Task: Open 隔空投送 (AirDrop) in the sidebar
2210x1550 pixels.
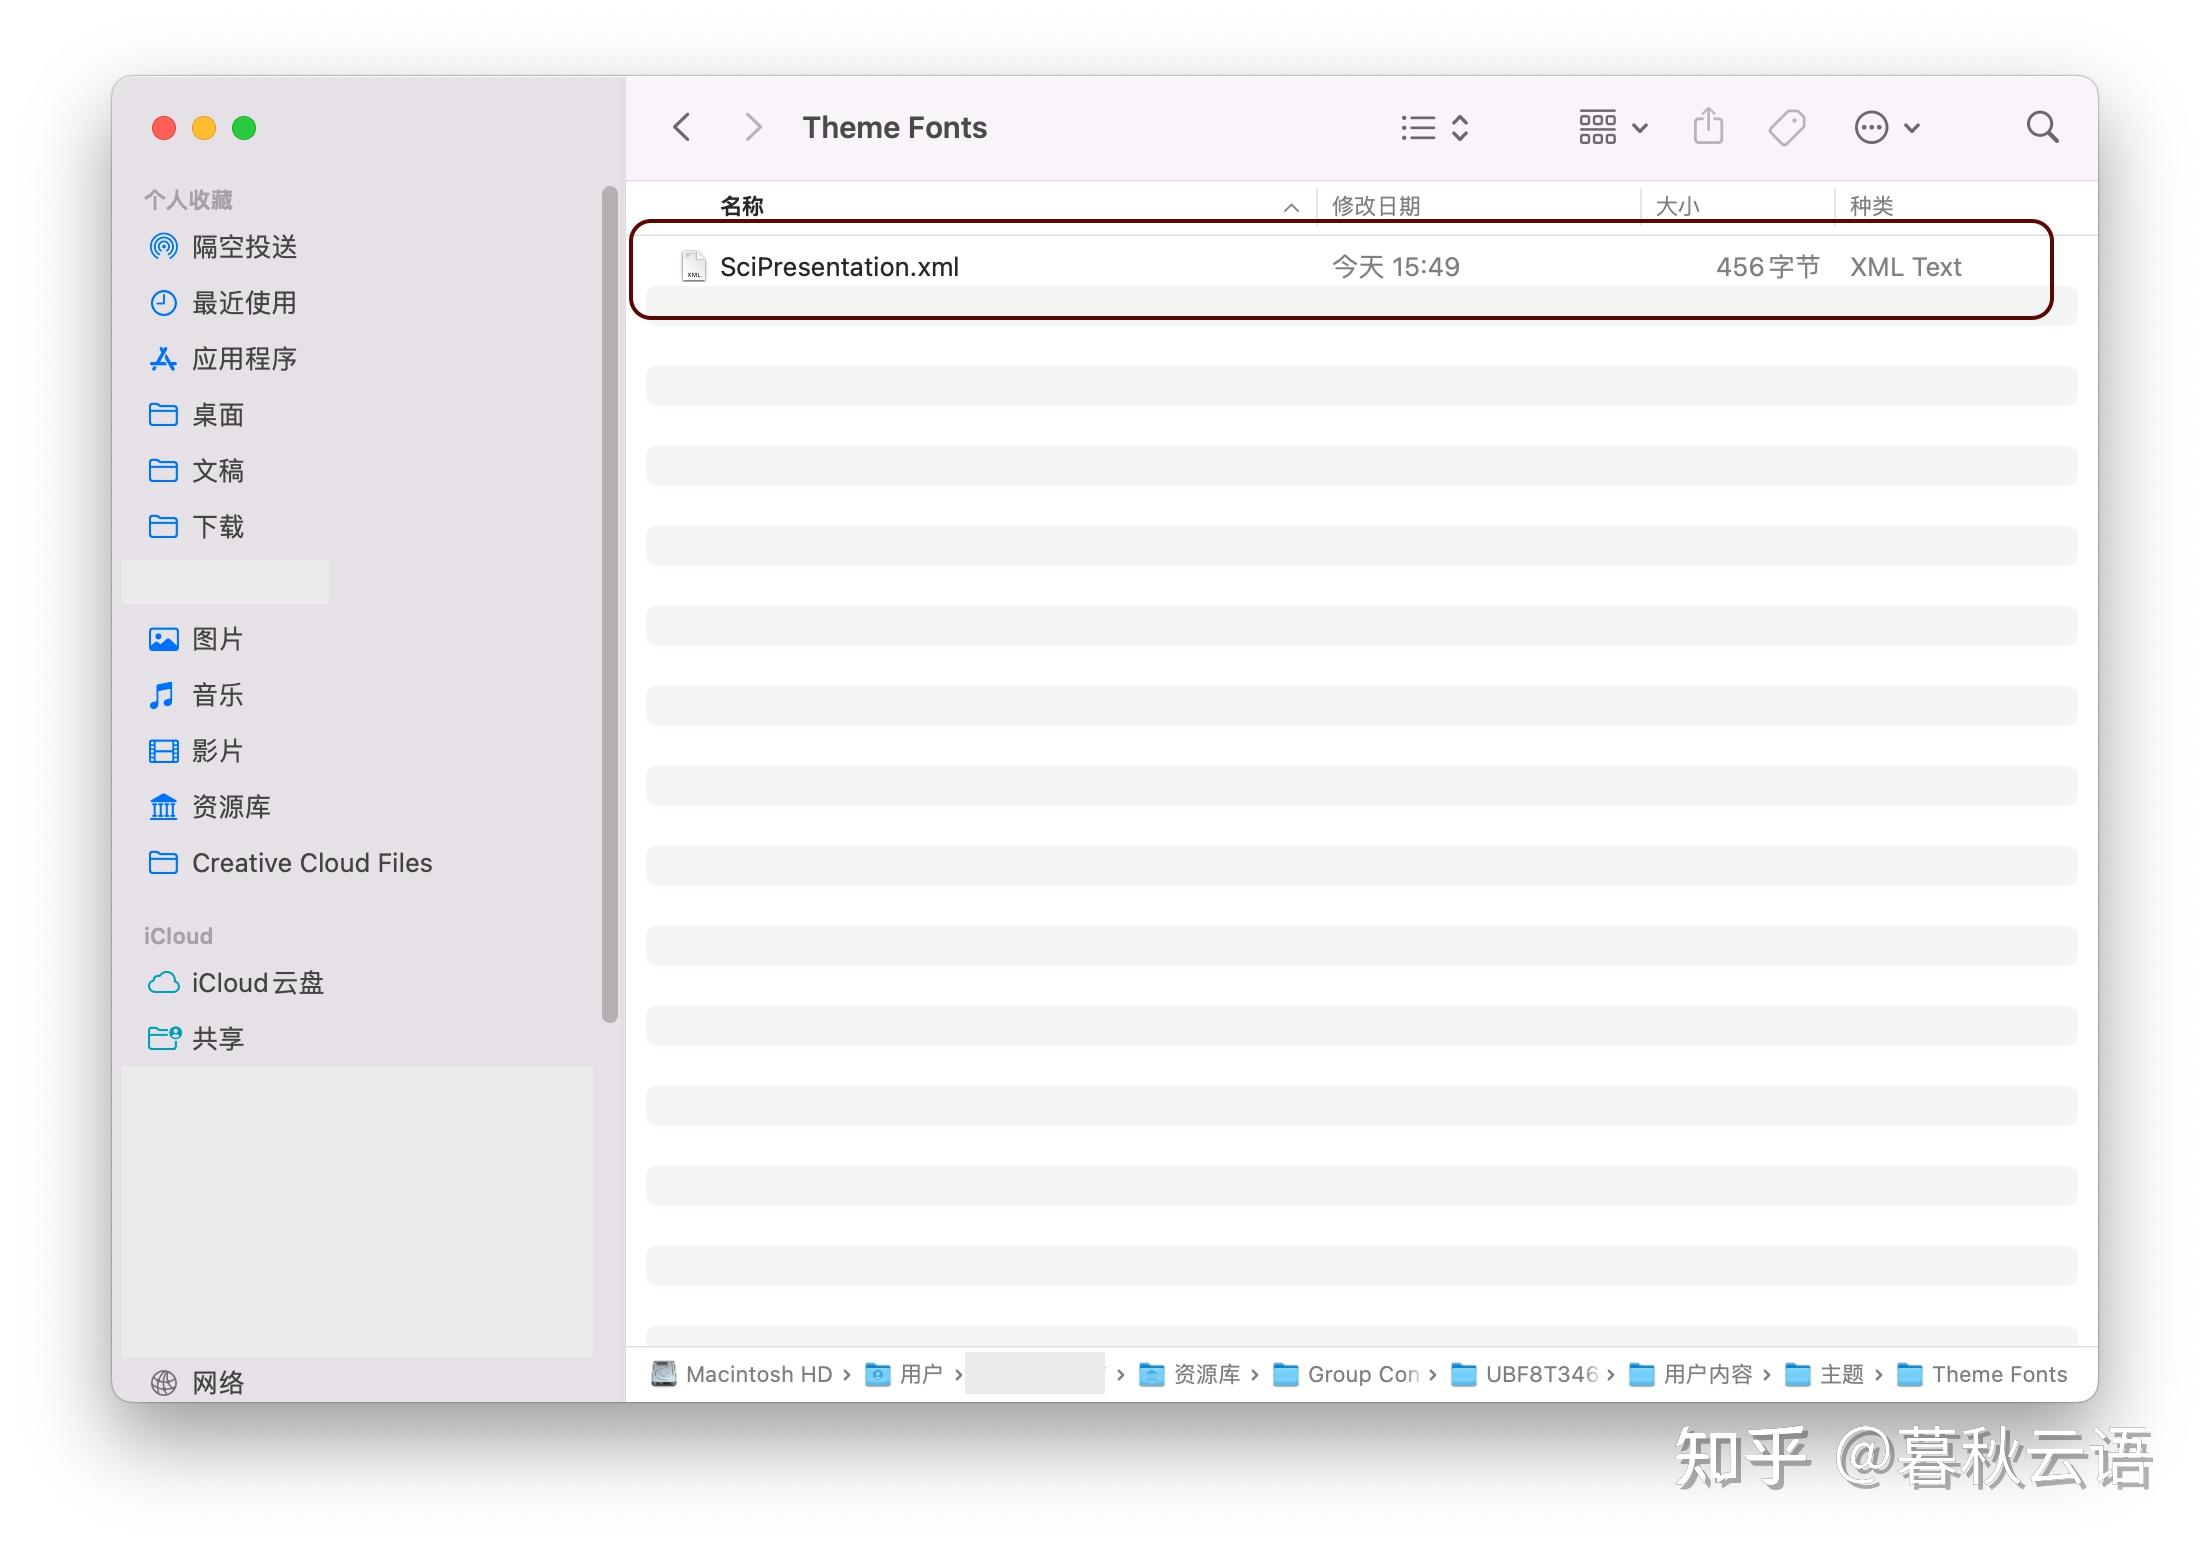Action: [243, 247]
